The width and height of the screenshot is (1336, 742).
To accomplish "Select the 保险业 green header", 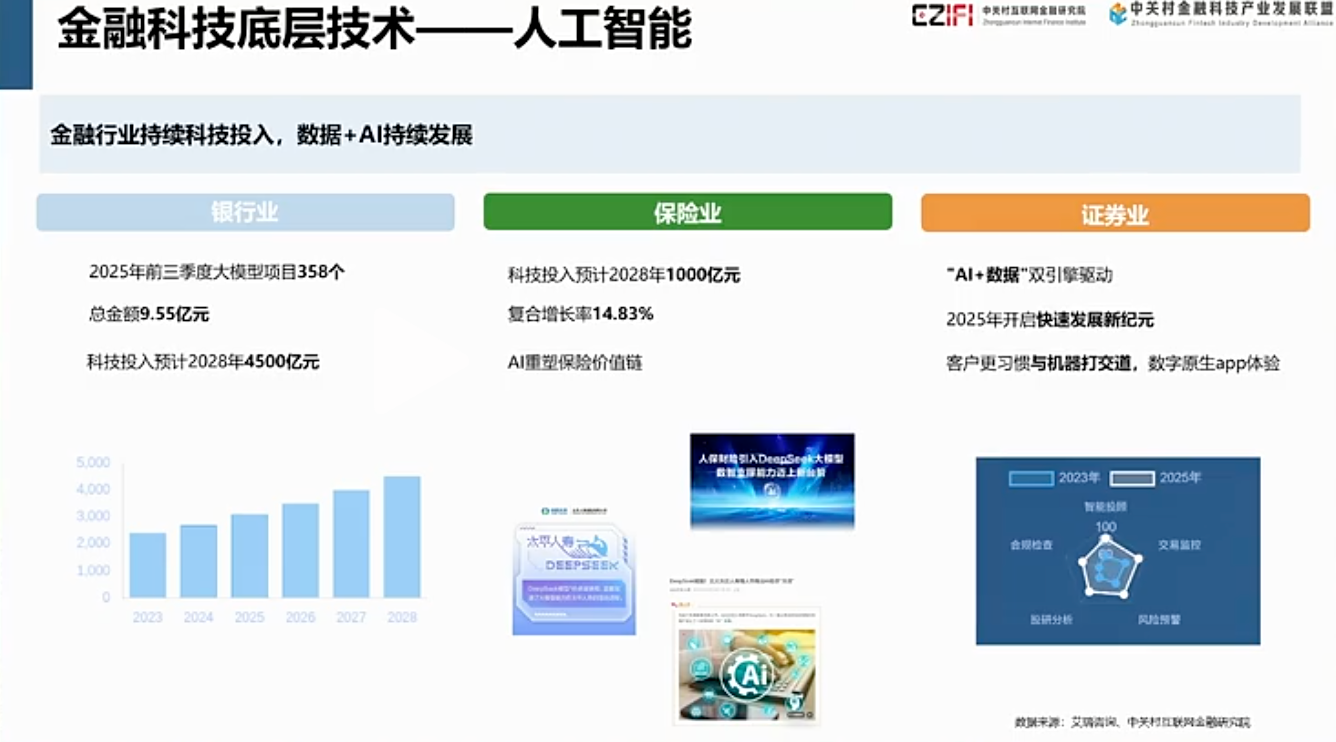I will 687,213.
